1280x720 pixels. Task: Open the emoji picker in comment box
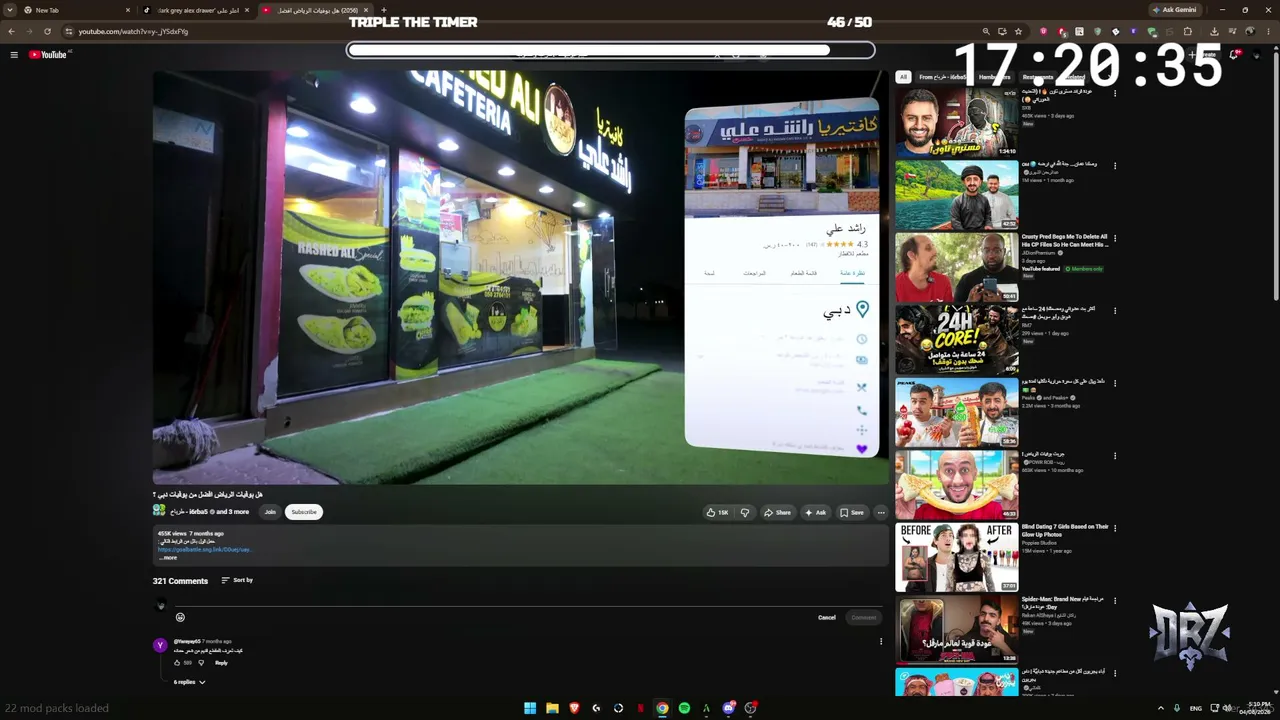point(180,617)
